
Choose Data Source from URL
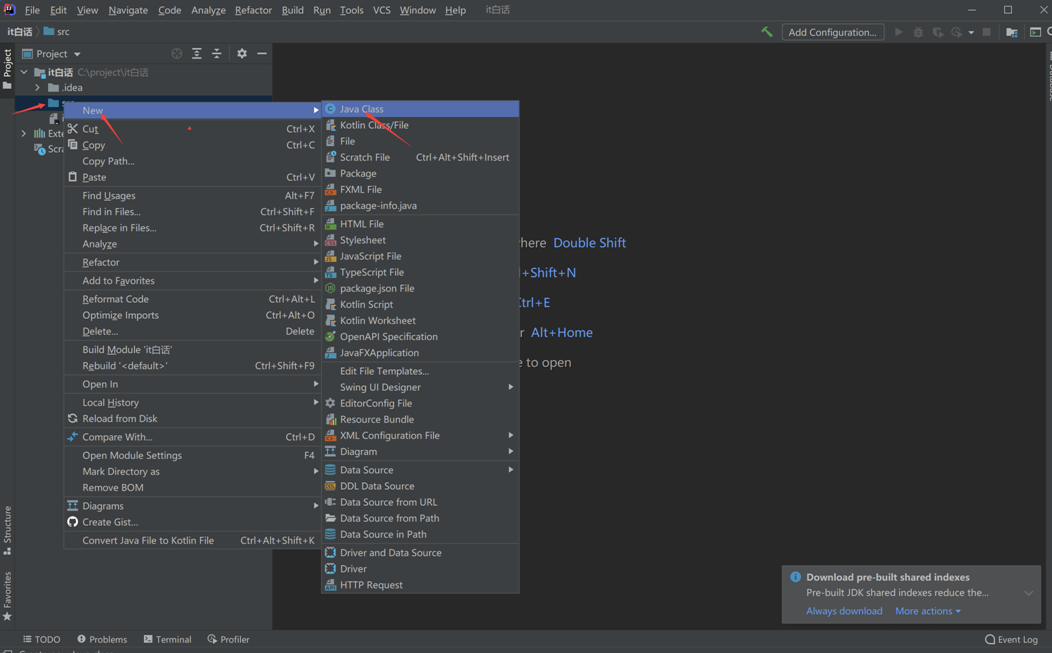[x=421, y=502]
